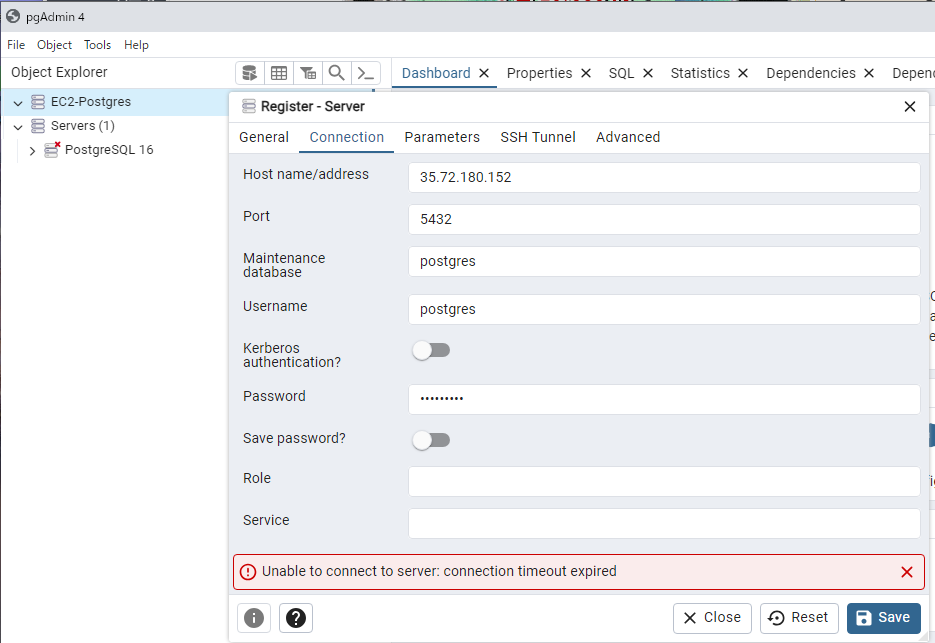Collapse the Servers (1) tree node
Viewport: 935px width, 643px height.
tap(18, 127)
